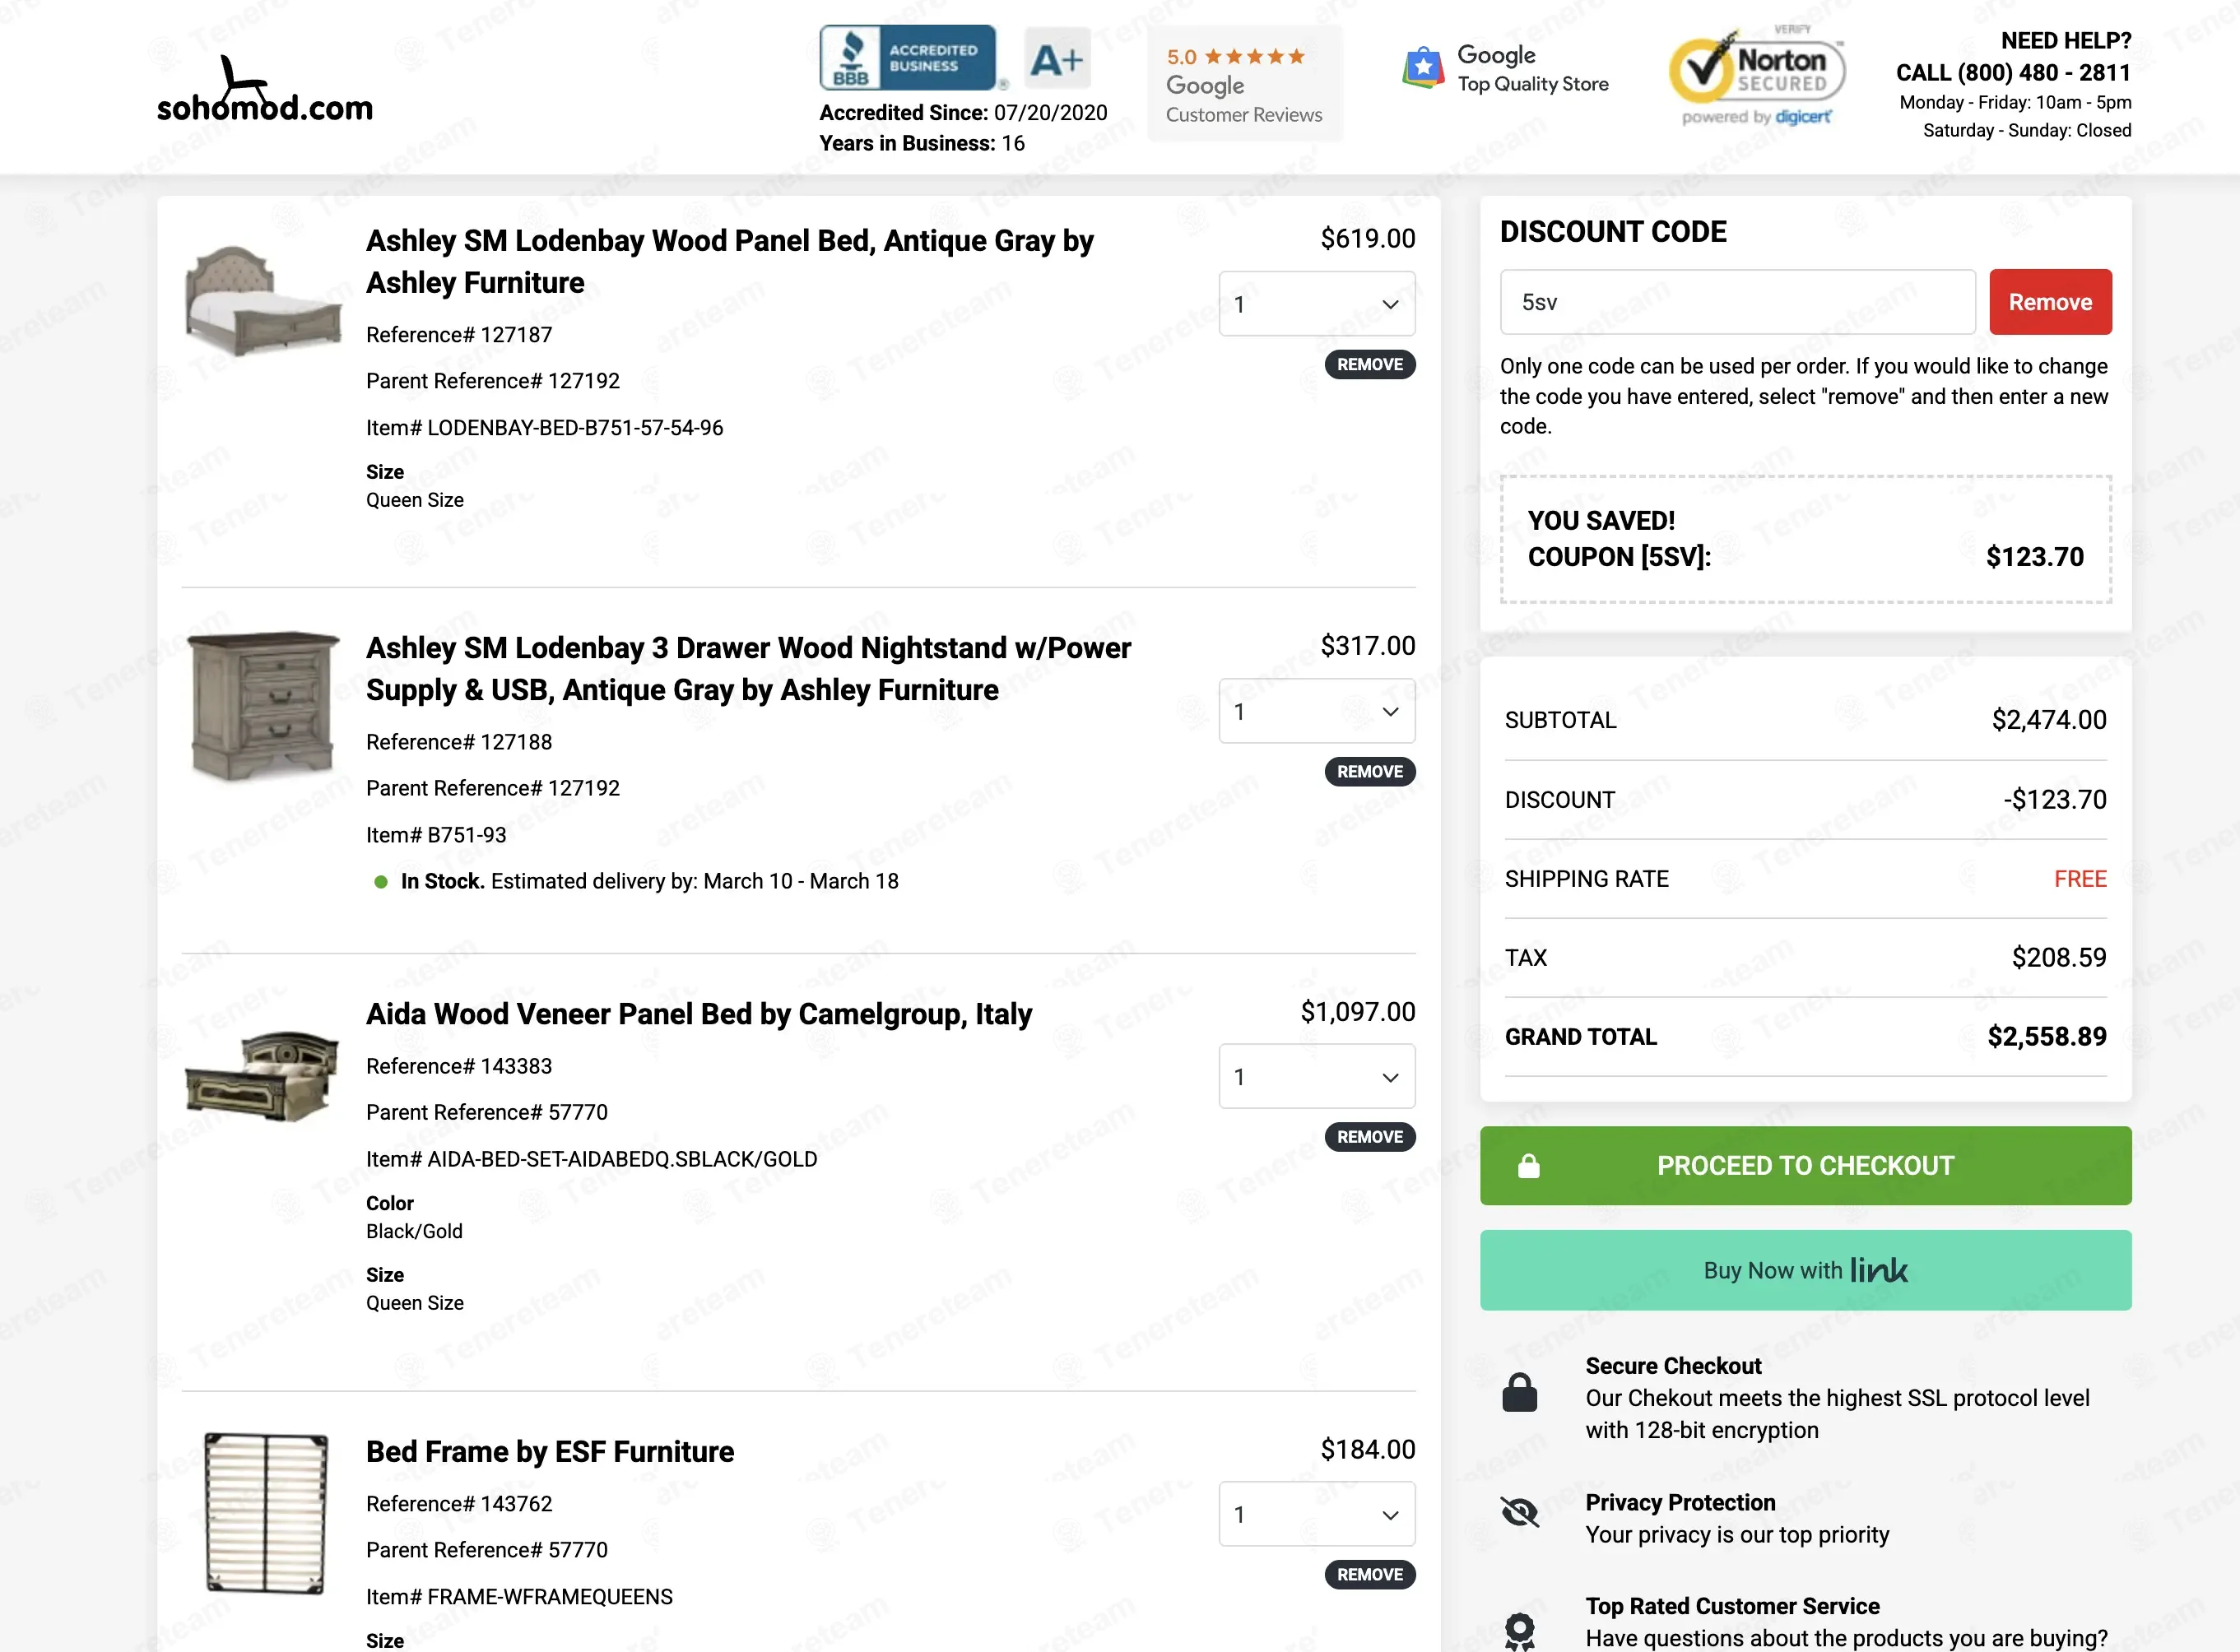Focus the discount code input field
The width and height of the screenshot is (2240, 1652).
click(1737, 302)
